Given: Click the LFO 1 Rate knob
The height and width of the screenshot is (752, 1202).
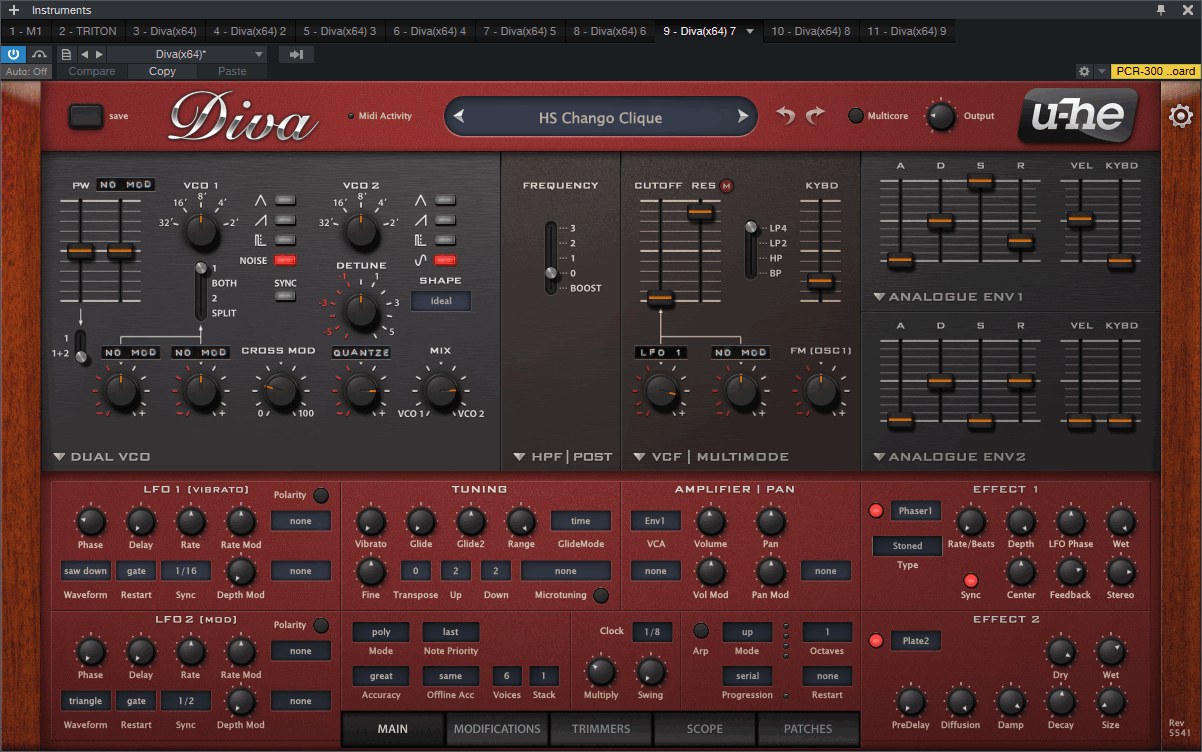Looking at the screenshot, I should point(191,521).
